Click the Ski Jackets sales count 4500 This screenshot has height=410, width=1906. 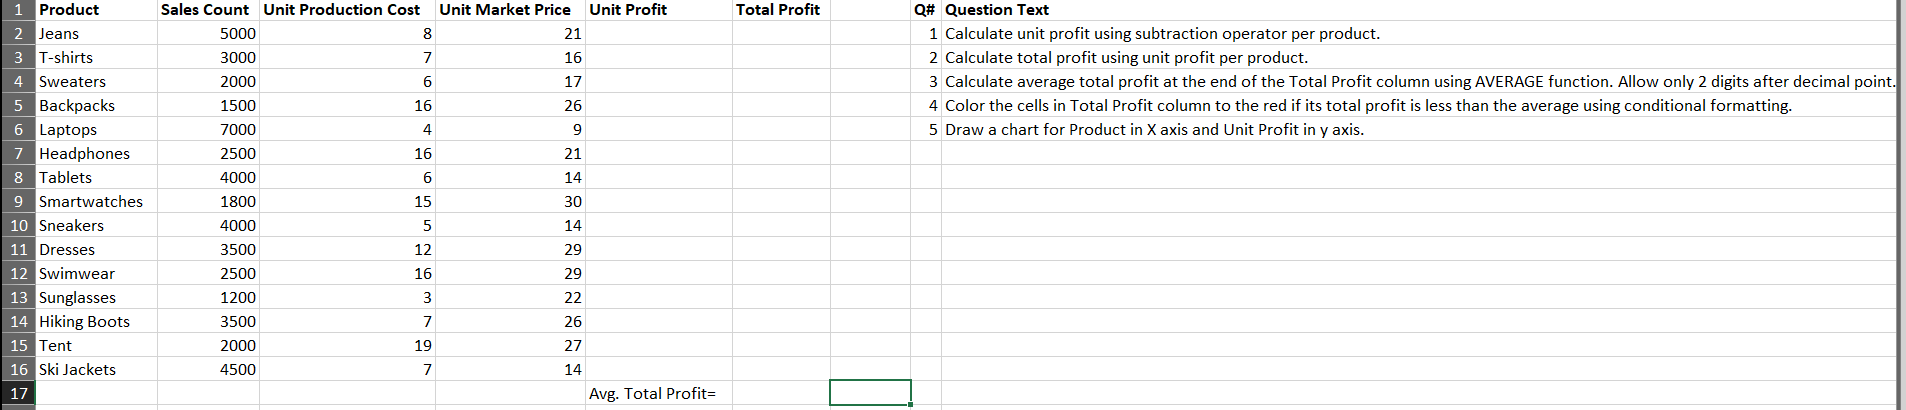tap(208, 369)
